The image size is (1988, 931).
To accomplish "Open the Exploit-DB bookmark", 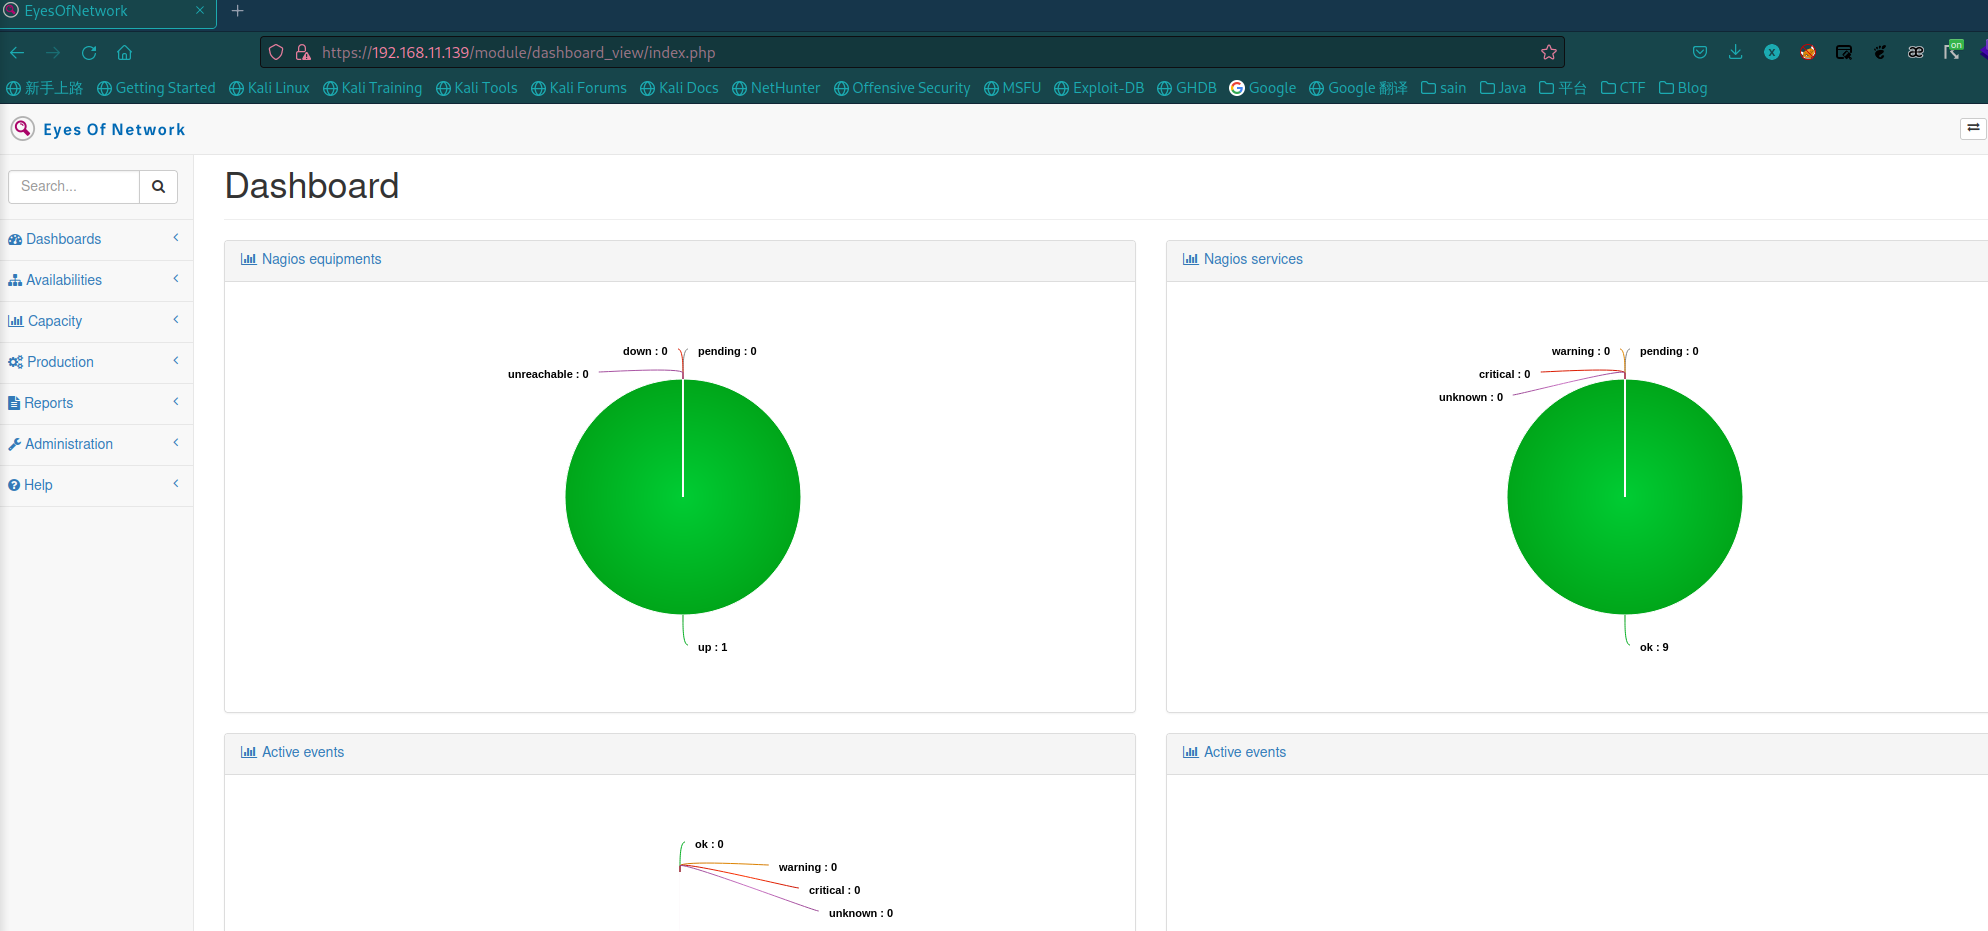I will point(1099,88).
